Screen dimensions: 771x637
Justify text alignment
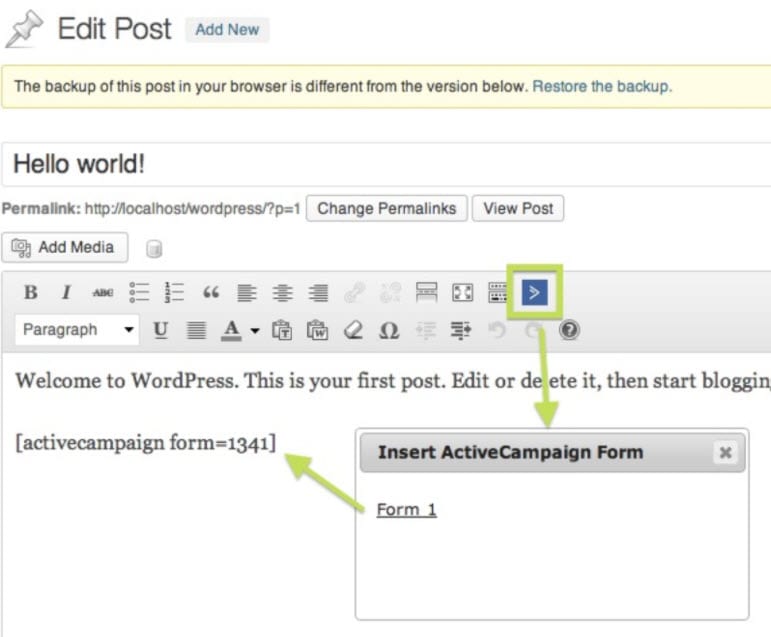(x=196, y=330)
